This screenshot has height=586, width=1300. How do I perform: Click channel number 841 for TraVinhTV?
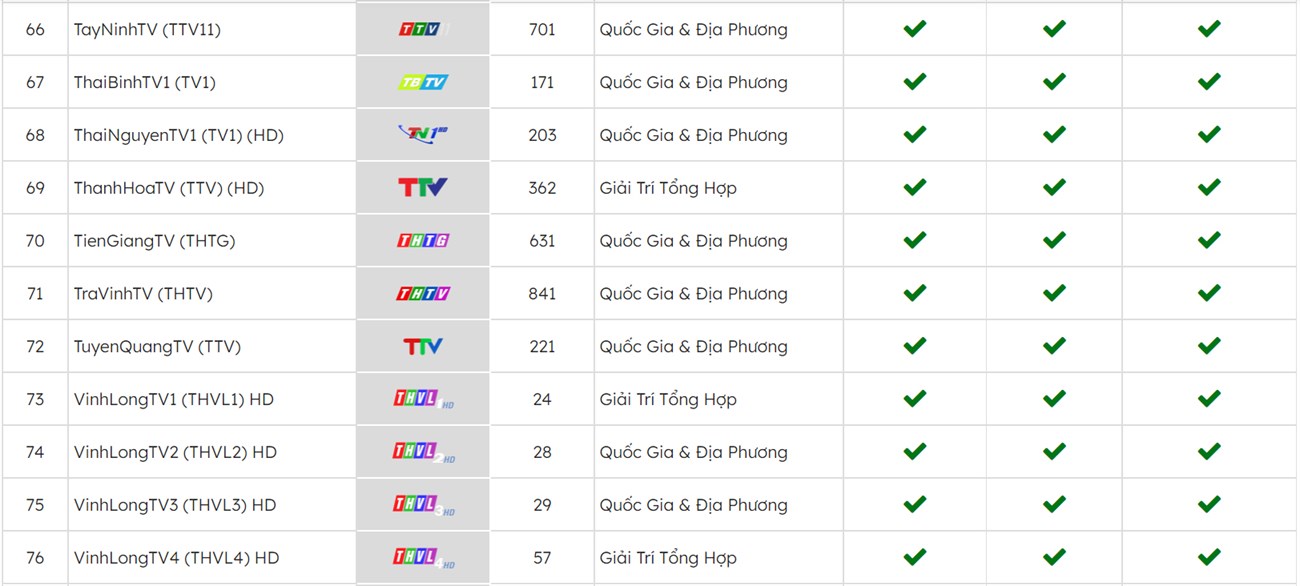point(542,294)
